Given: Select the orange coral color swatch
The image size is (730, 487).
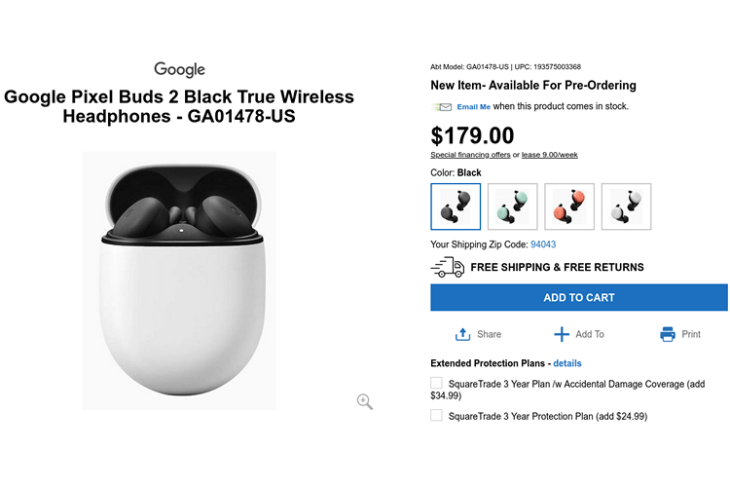Looking at the screenshot, I should (x=569, y=207).
